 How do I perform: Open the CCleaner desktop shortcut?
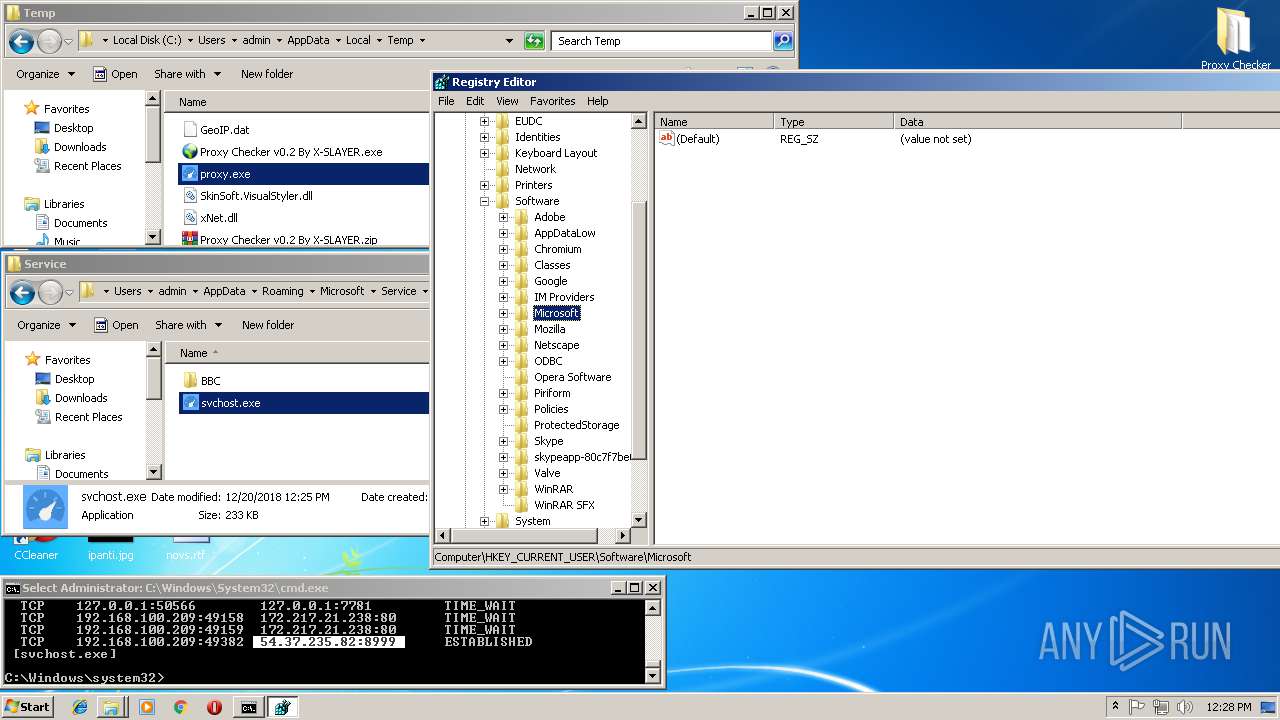[36, 548]
